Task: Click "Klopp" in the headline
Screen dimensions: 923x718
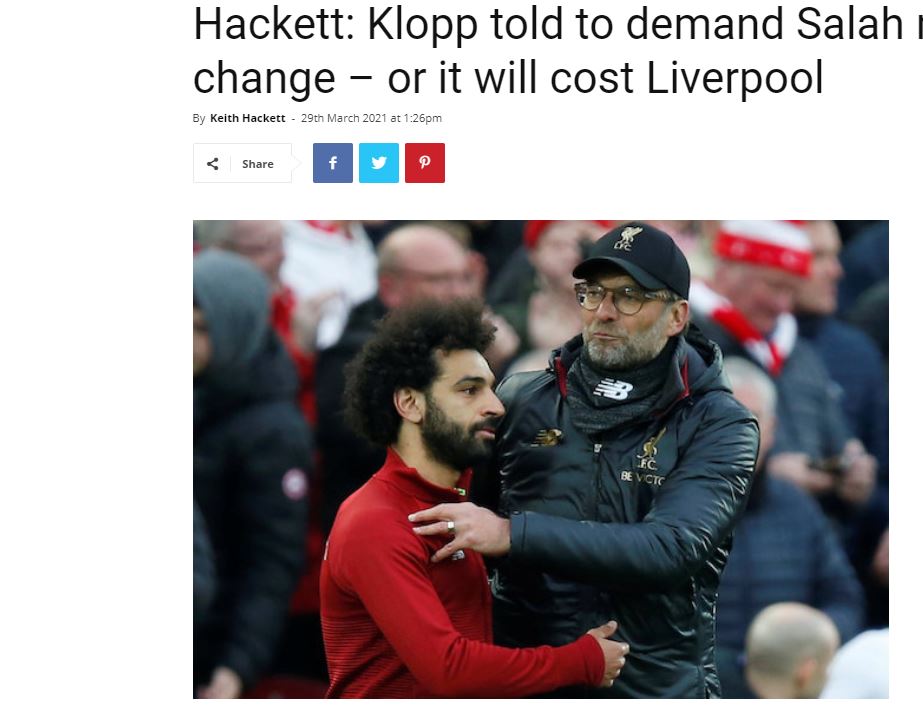Action: click(x=422, y=25)
